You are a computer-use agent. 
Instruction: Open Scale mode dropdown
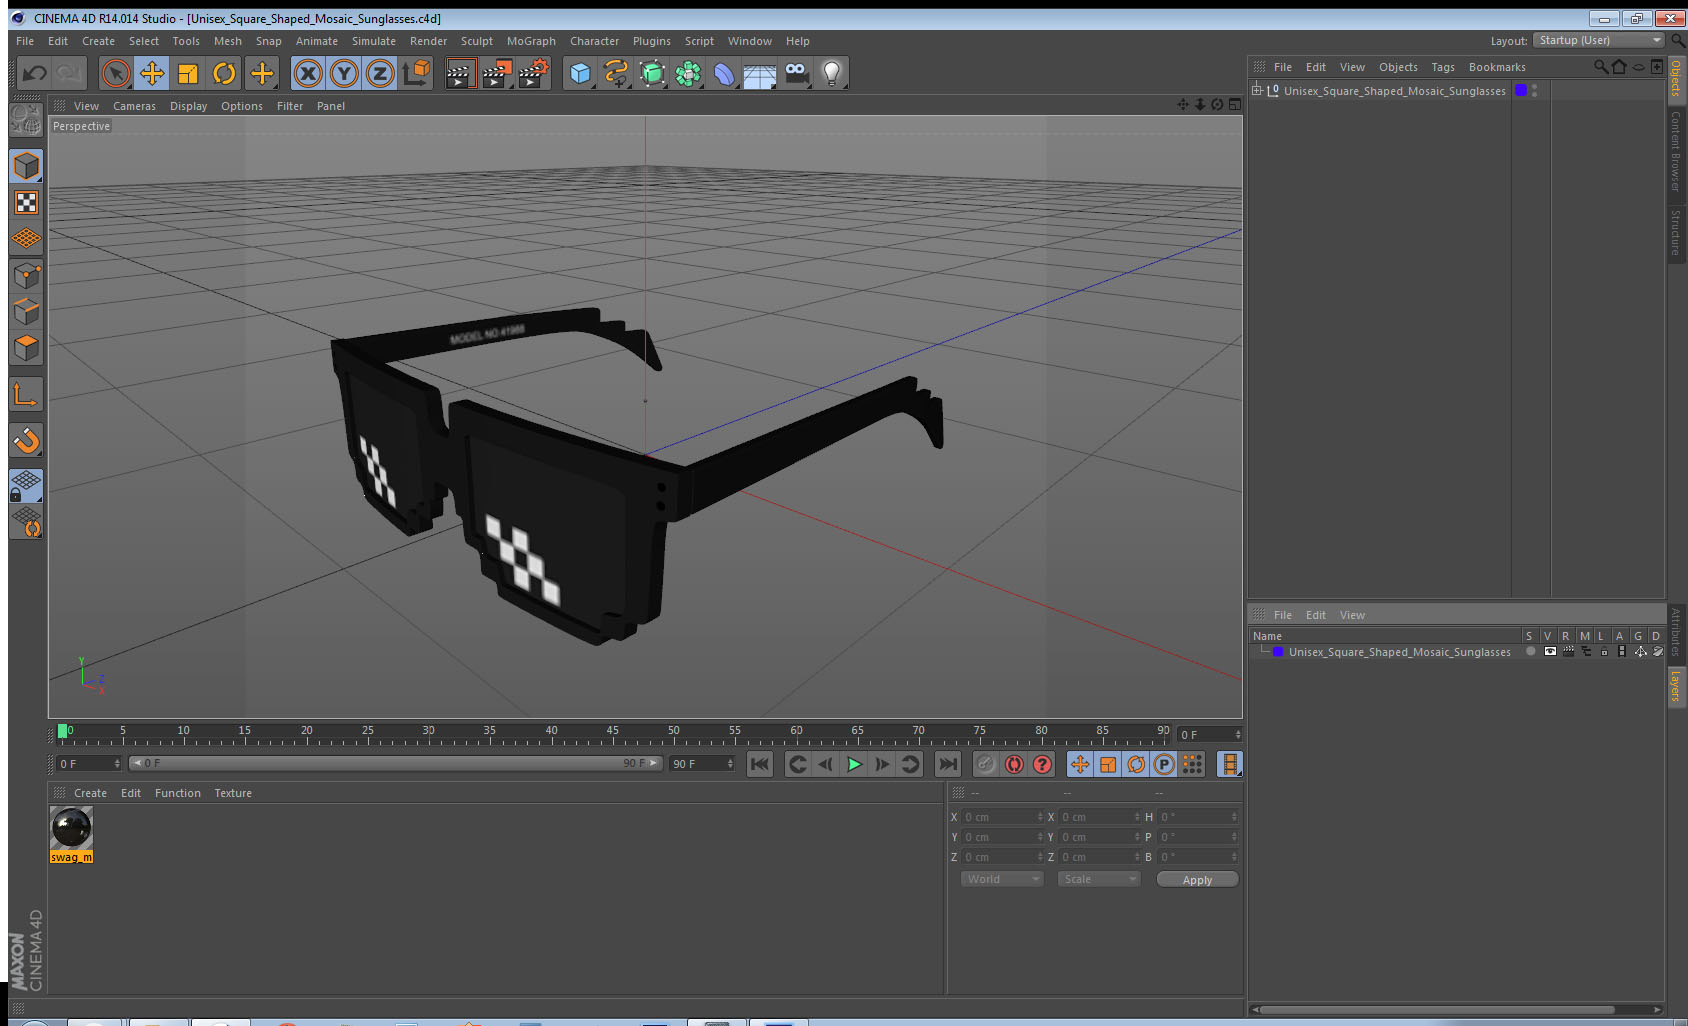[1098, 879]
